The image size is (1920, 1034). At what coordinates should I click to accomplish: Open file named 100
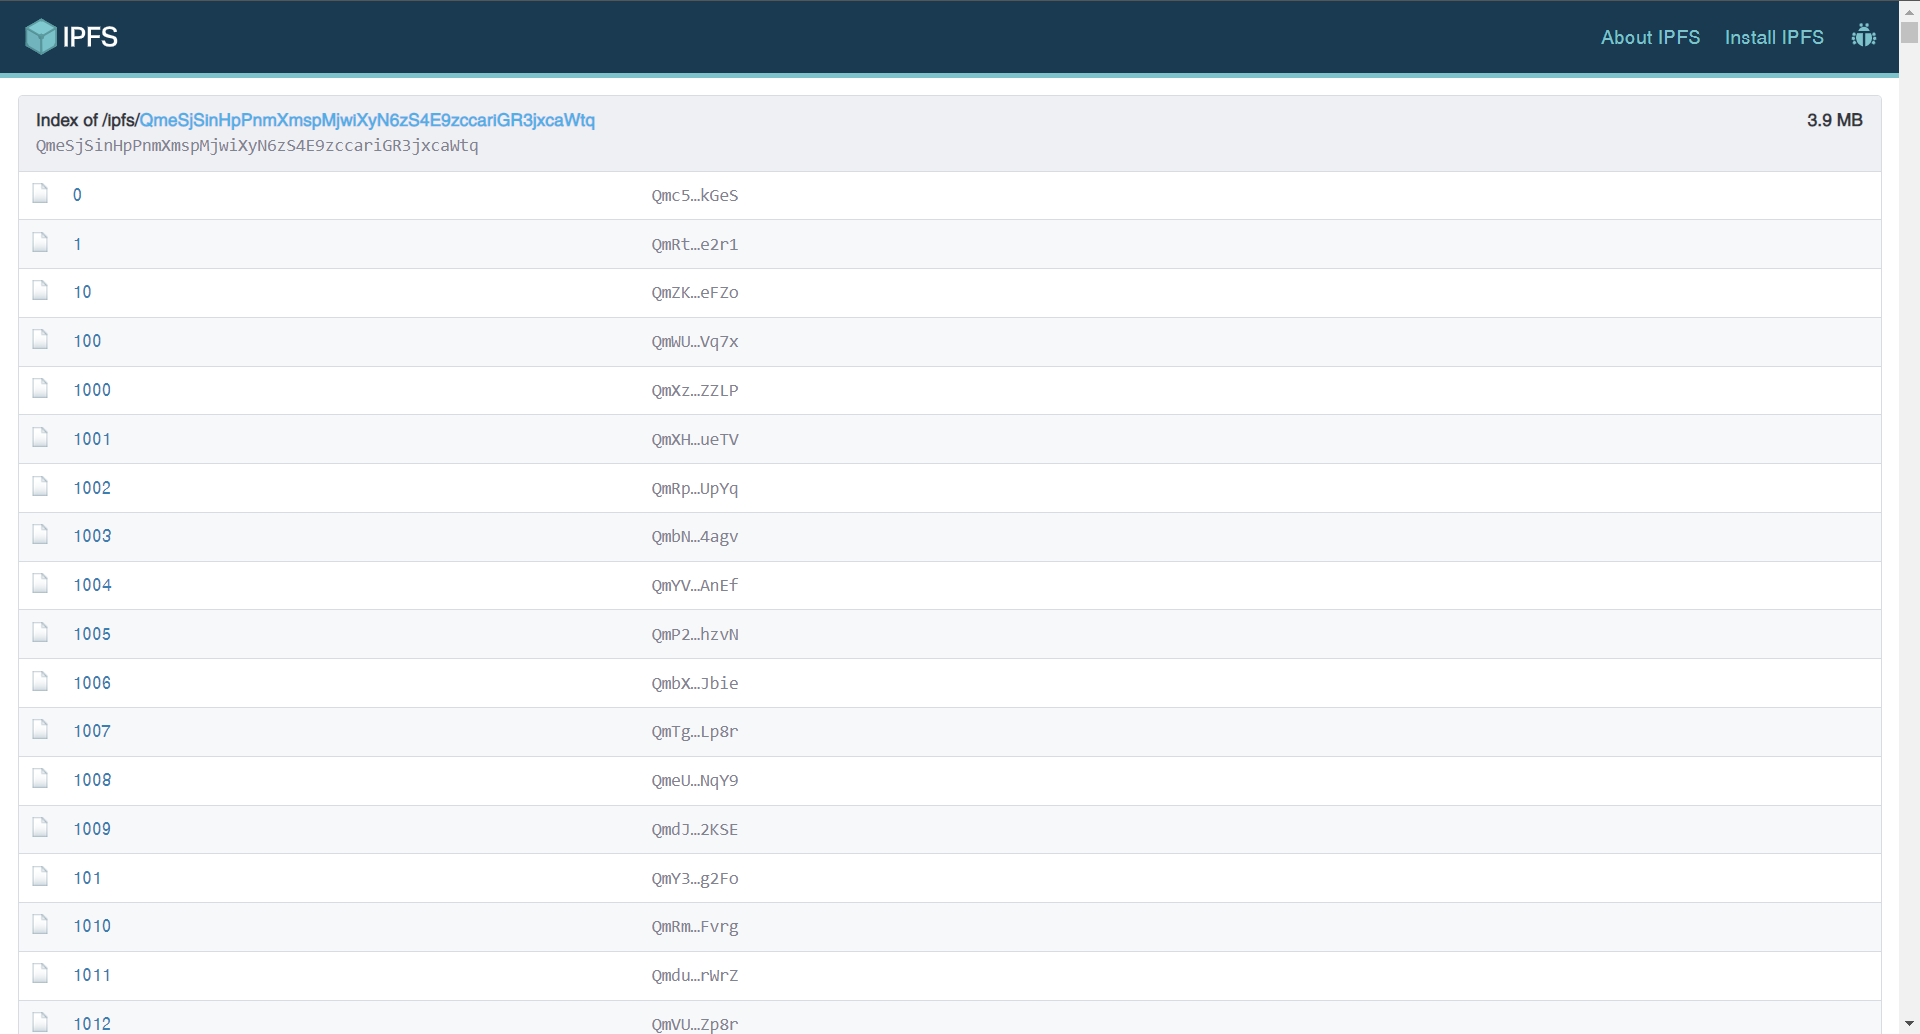(87, 341)
